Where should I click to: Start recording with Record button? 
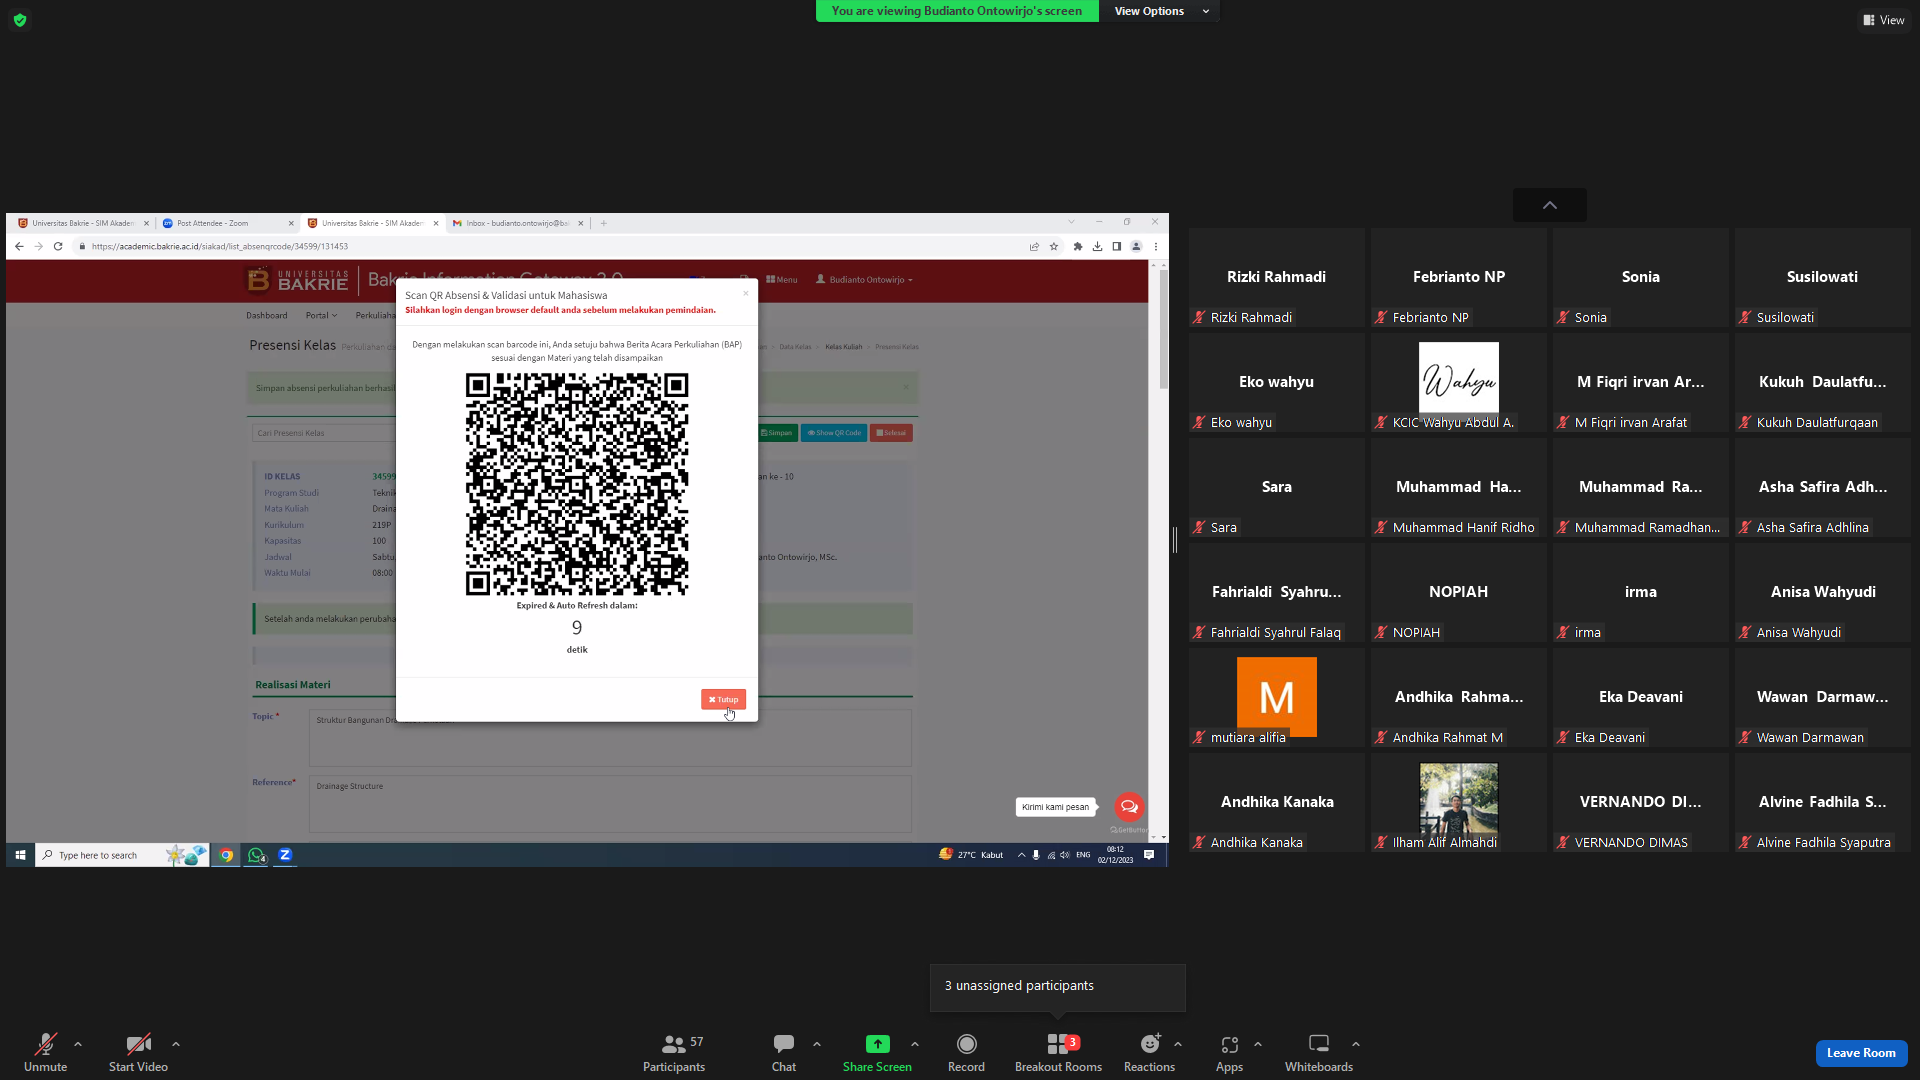coord(966,1052)
